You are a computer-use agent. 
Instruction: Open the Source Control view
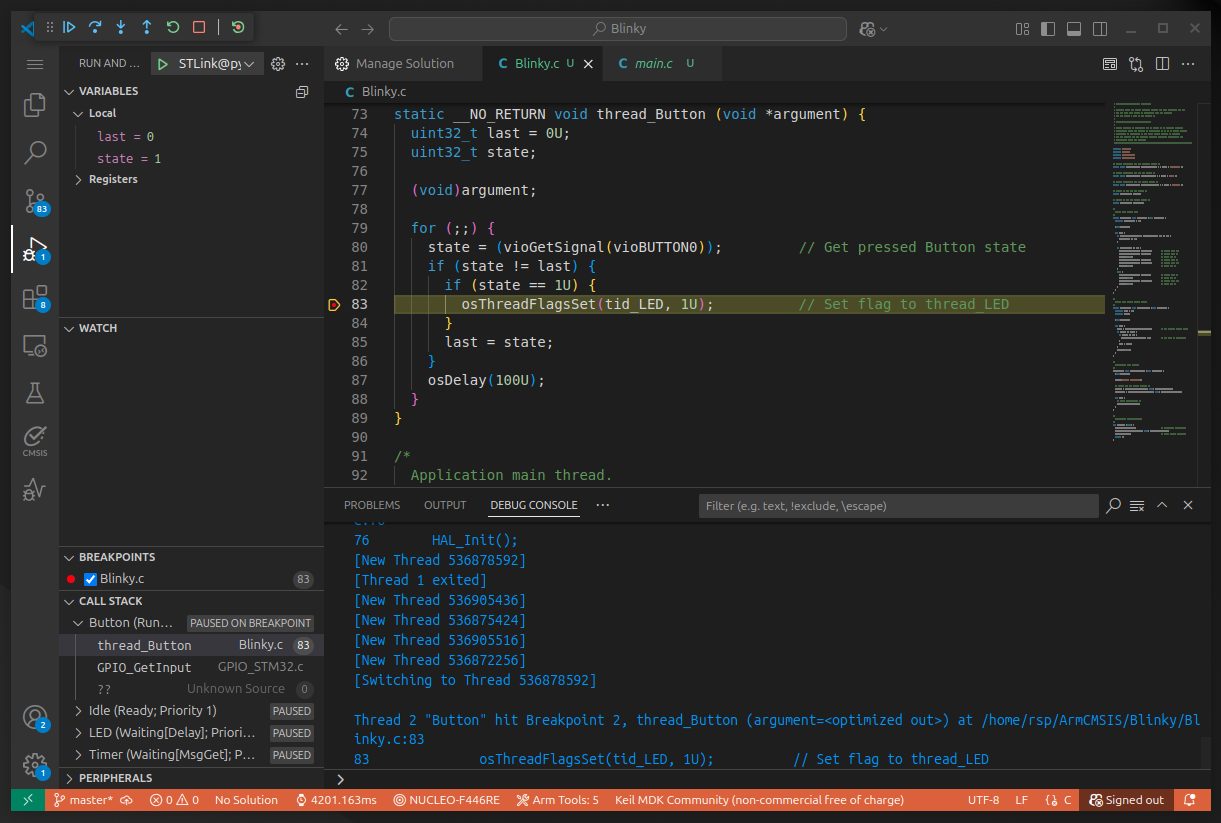pos(35,200)
